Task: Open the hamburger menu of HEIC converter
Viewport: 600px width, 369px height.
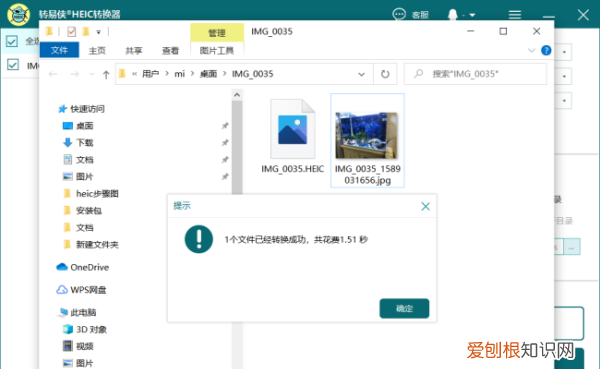Action: click(515, 15)
